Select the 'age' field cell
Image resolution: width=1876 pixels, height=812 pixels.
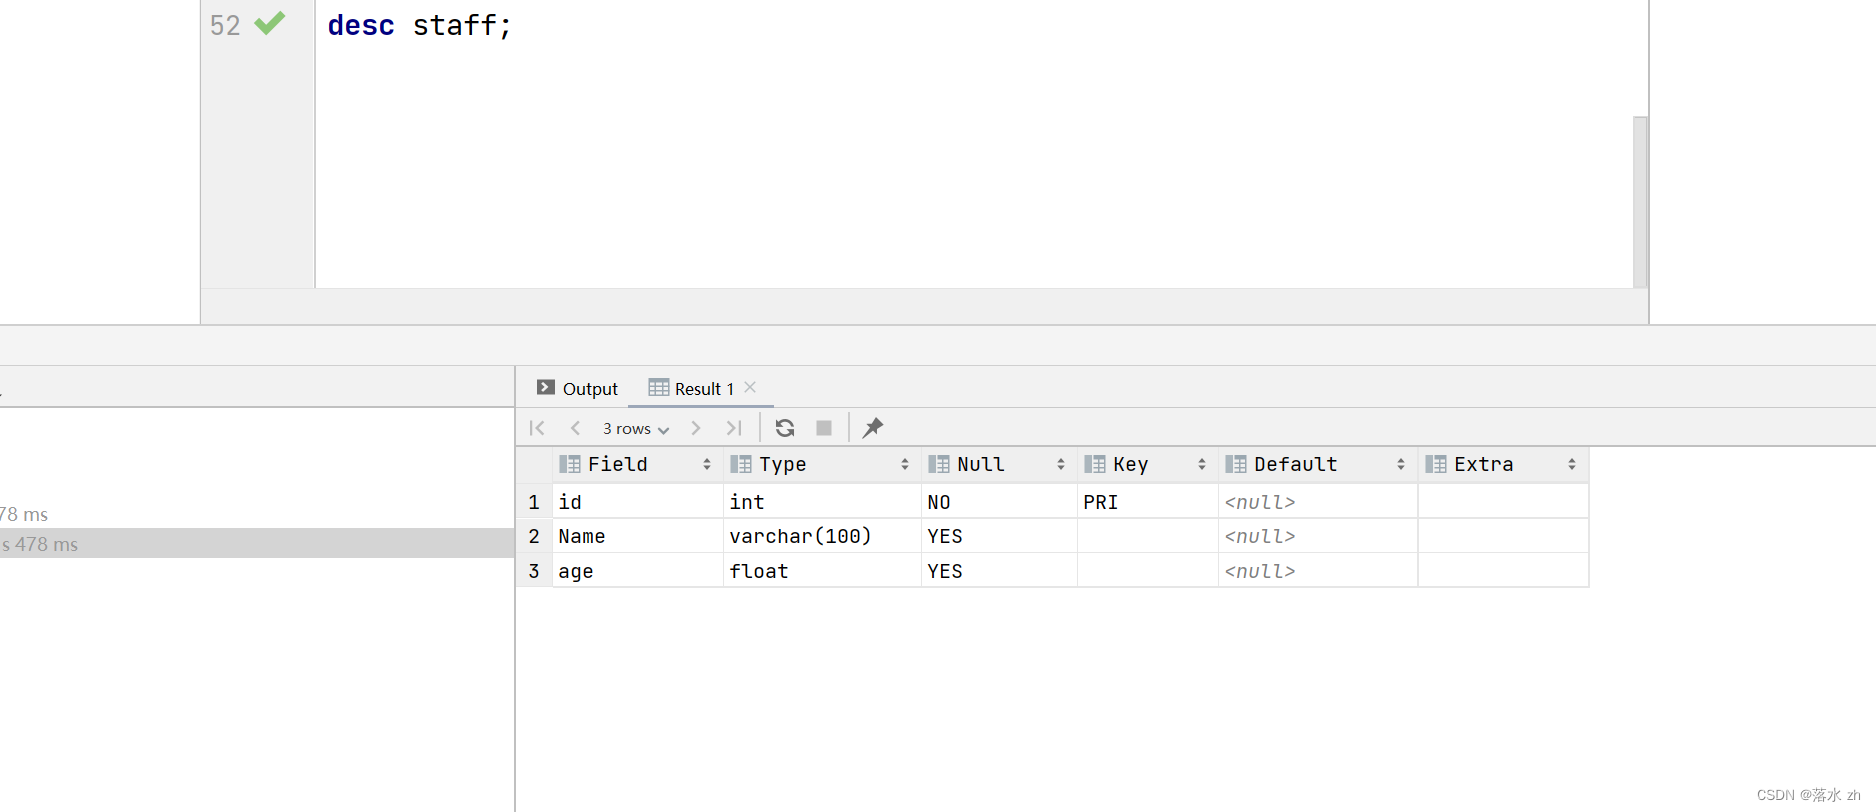coord(637,571)
